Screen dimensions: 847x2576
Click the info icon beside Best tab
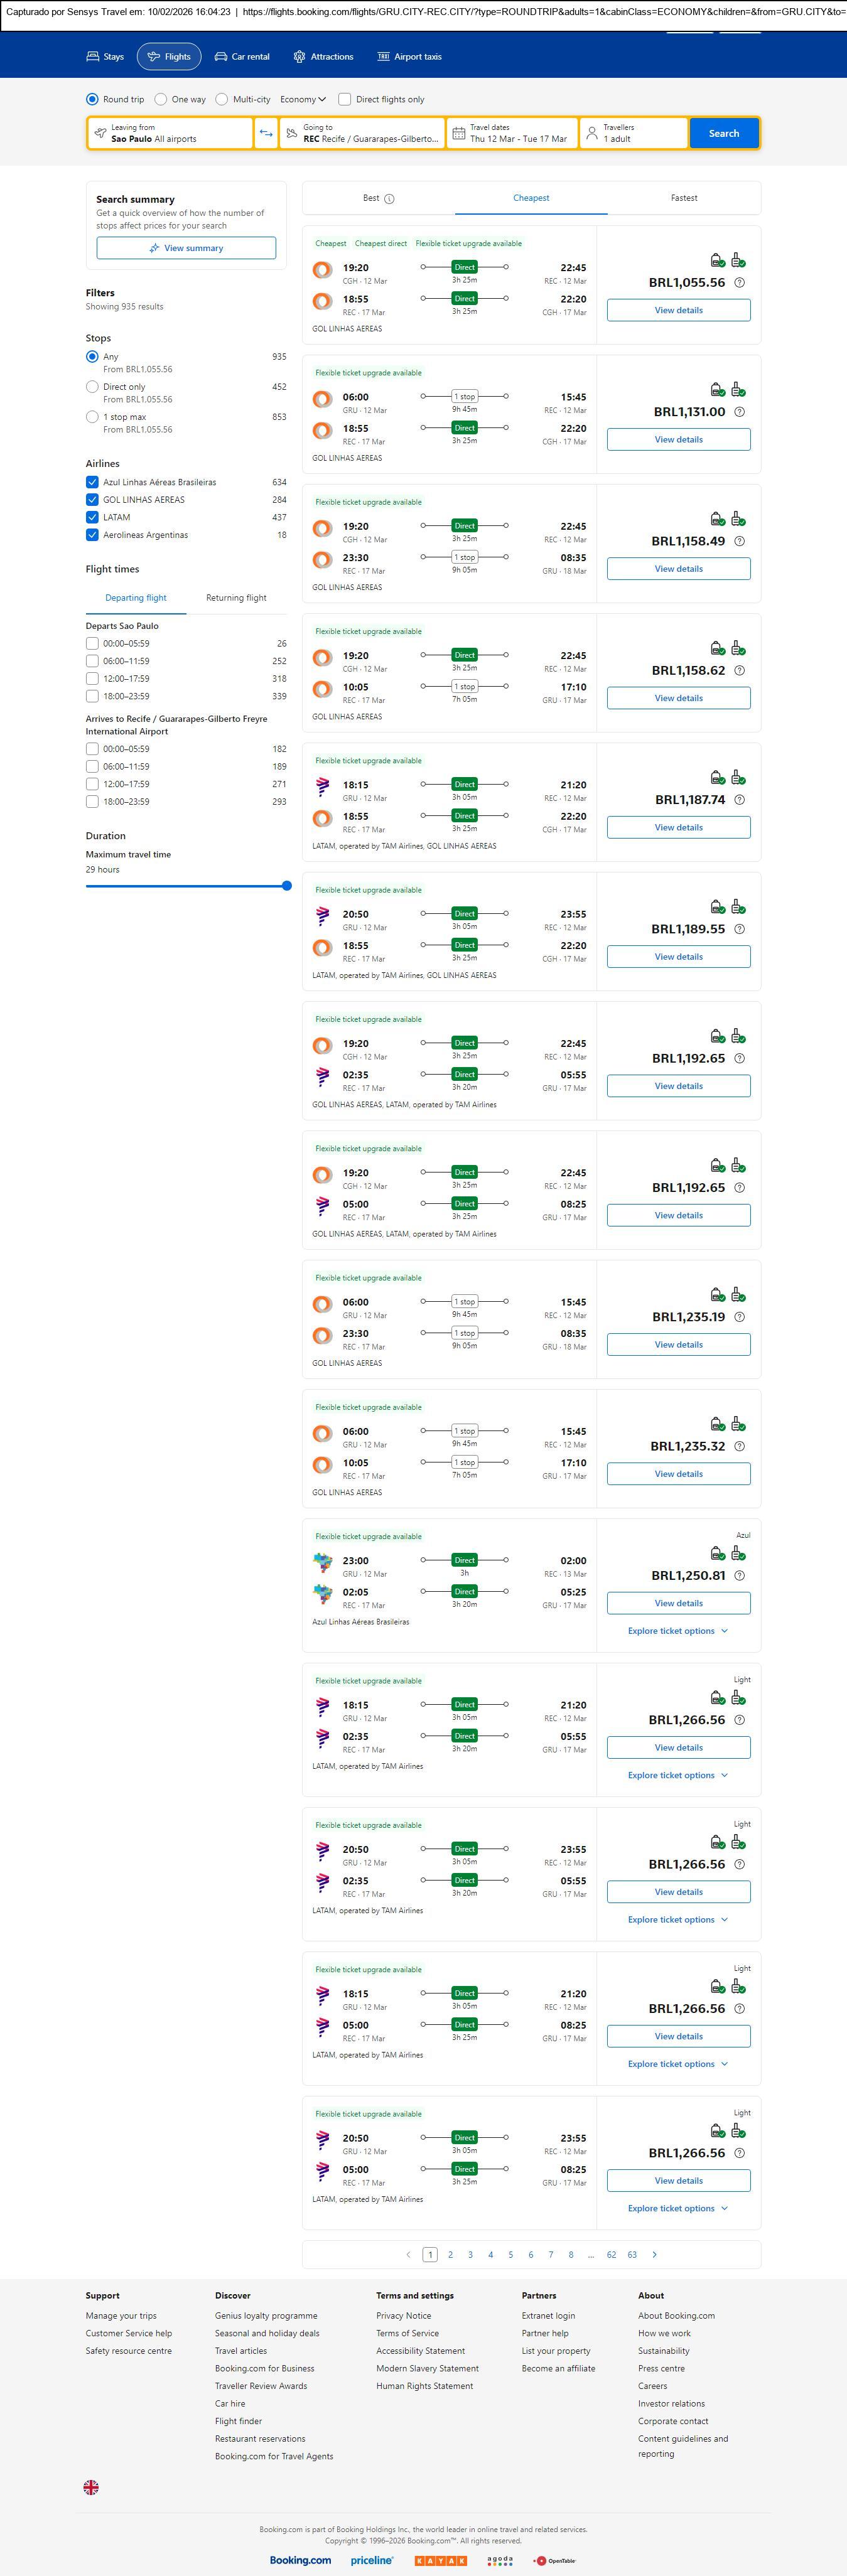389,199
